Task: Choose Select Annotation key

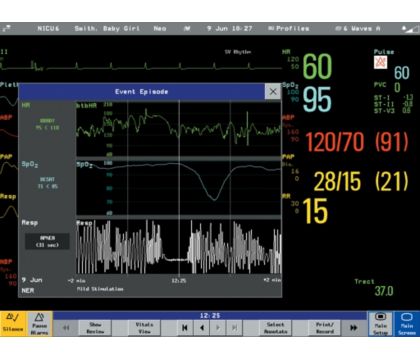Action: click(x=276, y=328)
